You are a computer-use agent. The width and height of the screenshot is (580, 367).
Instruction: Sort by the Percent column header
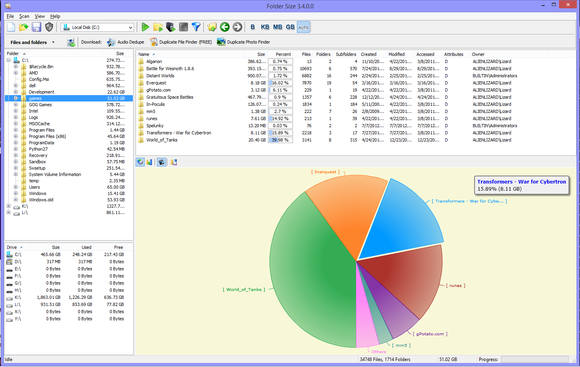click(280, 54)
